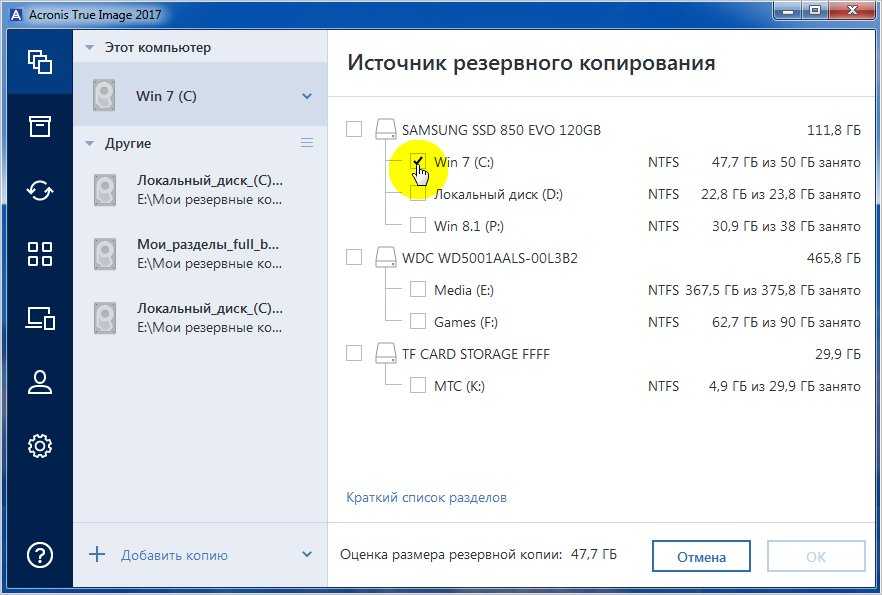
Task: Collapse the 'Этот компьютер' section
Action: [x=90, y=47]
